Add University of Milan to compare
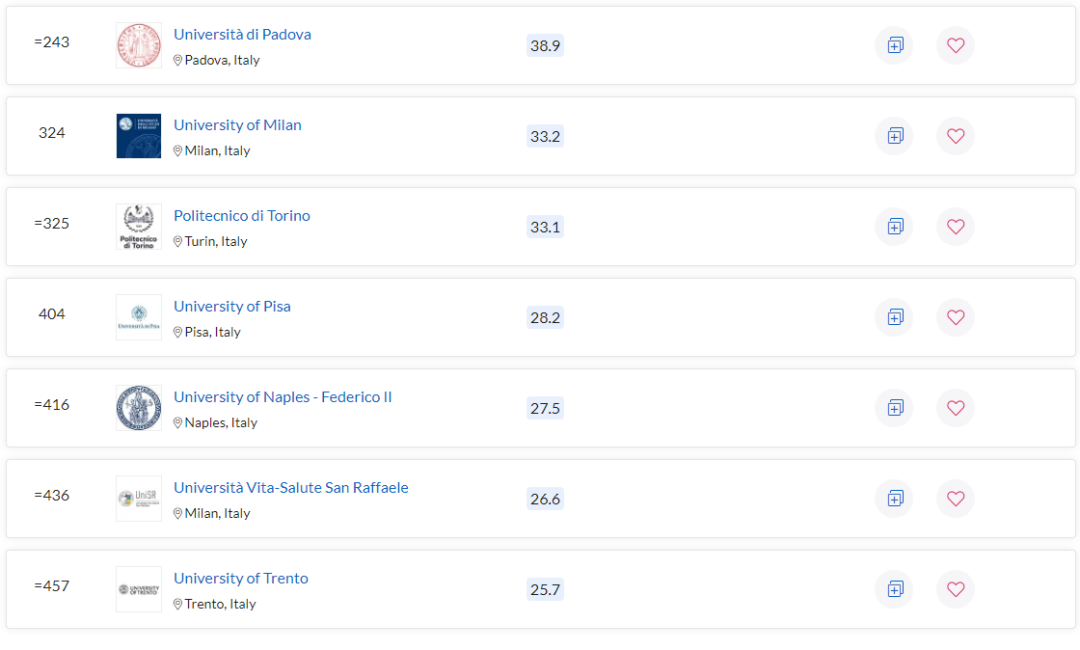The image size is (1080, 650). coord(894,136)
